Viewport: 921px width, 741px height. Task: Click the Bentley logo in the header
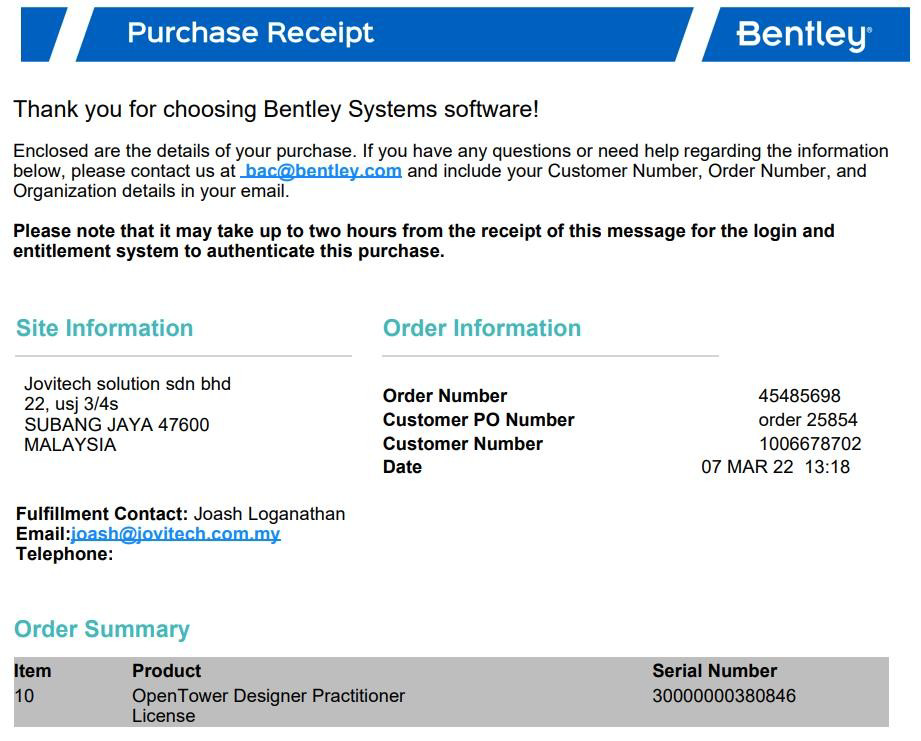click(x=803, y=35)
